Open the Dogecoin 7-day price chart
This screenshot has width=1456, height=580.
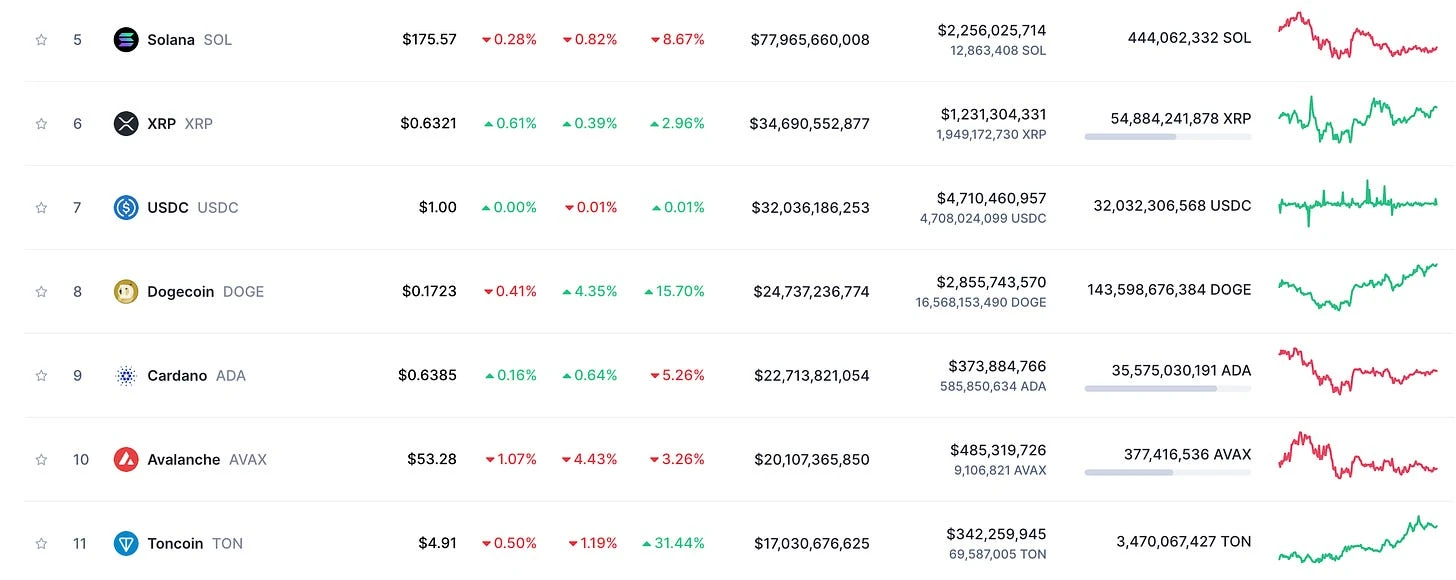point(1358,286)
